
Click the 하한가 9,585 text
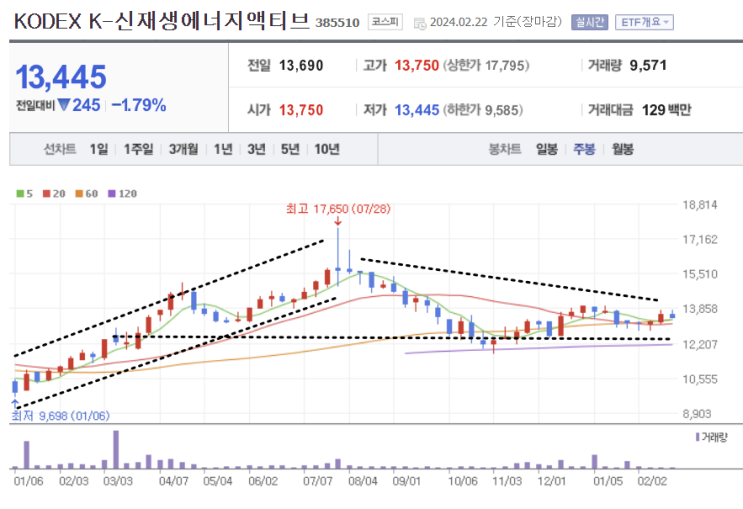[483, 110]
